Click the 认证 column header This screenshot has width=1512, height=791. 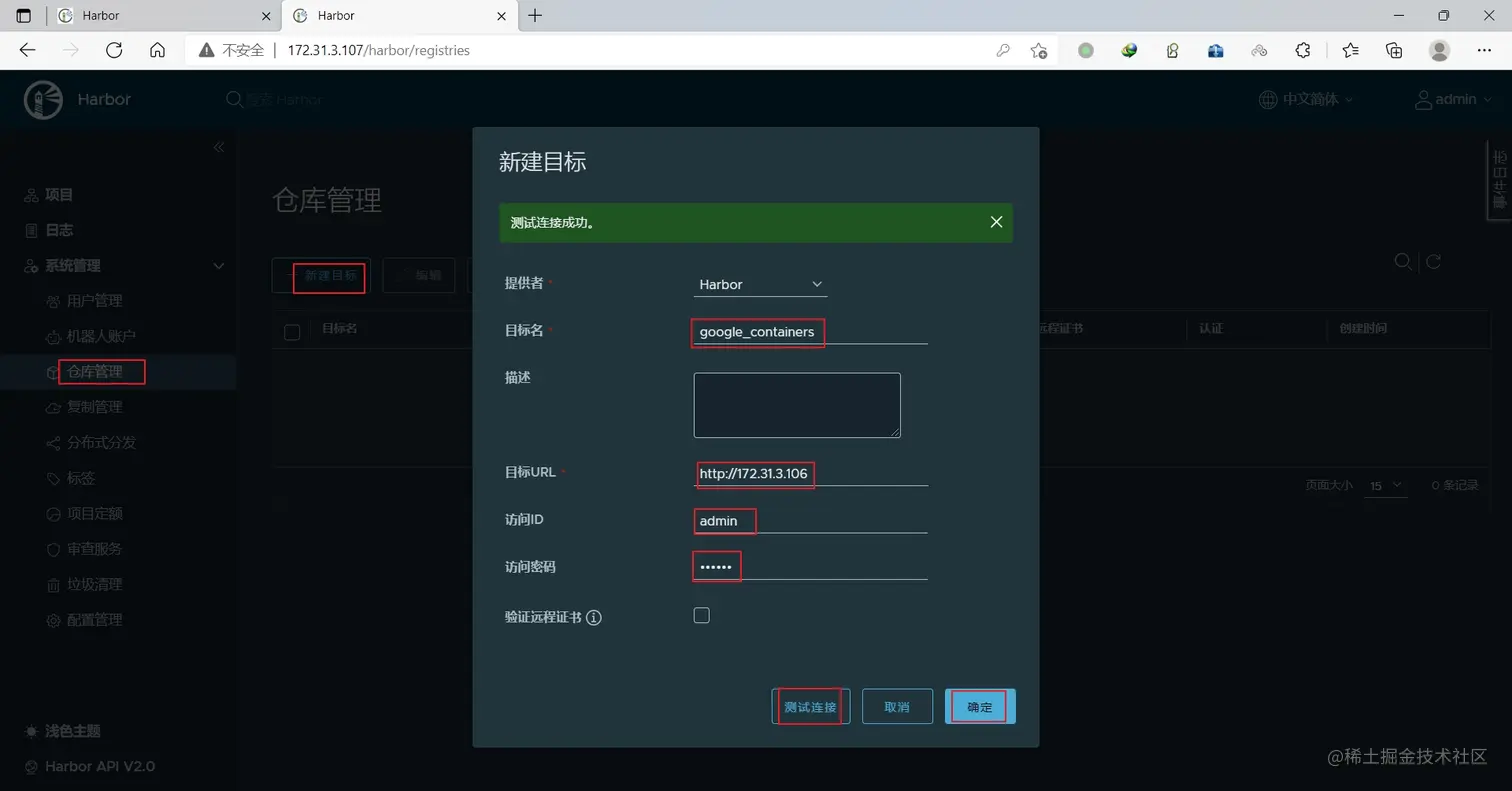(1210, 328)
